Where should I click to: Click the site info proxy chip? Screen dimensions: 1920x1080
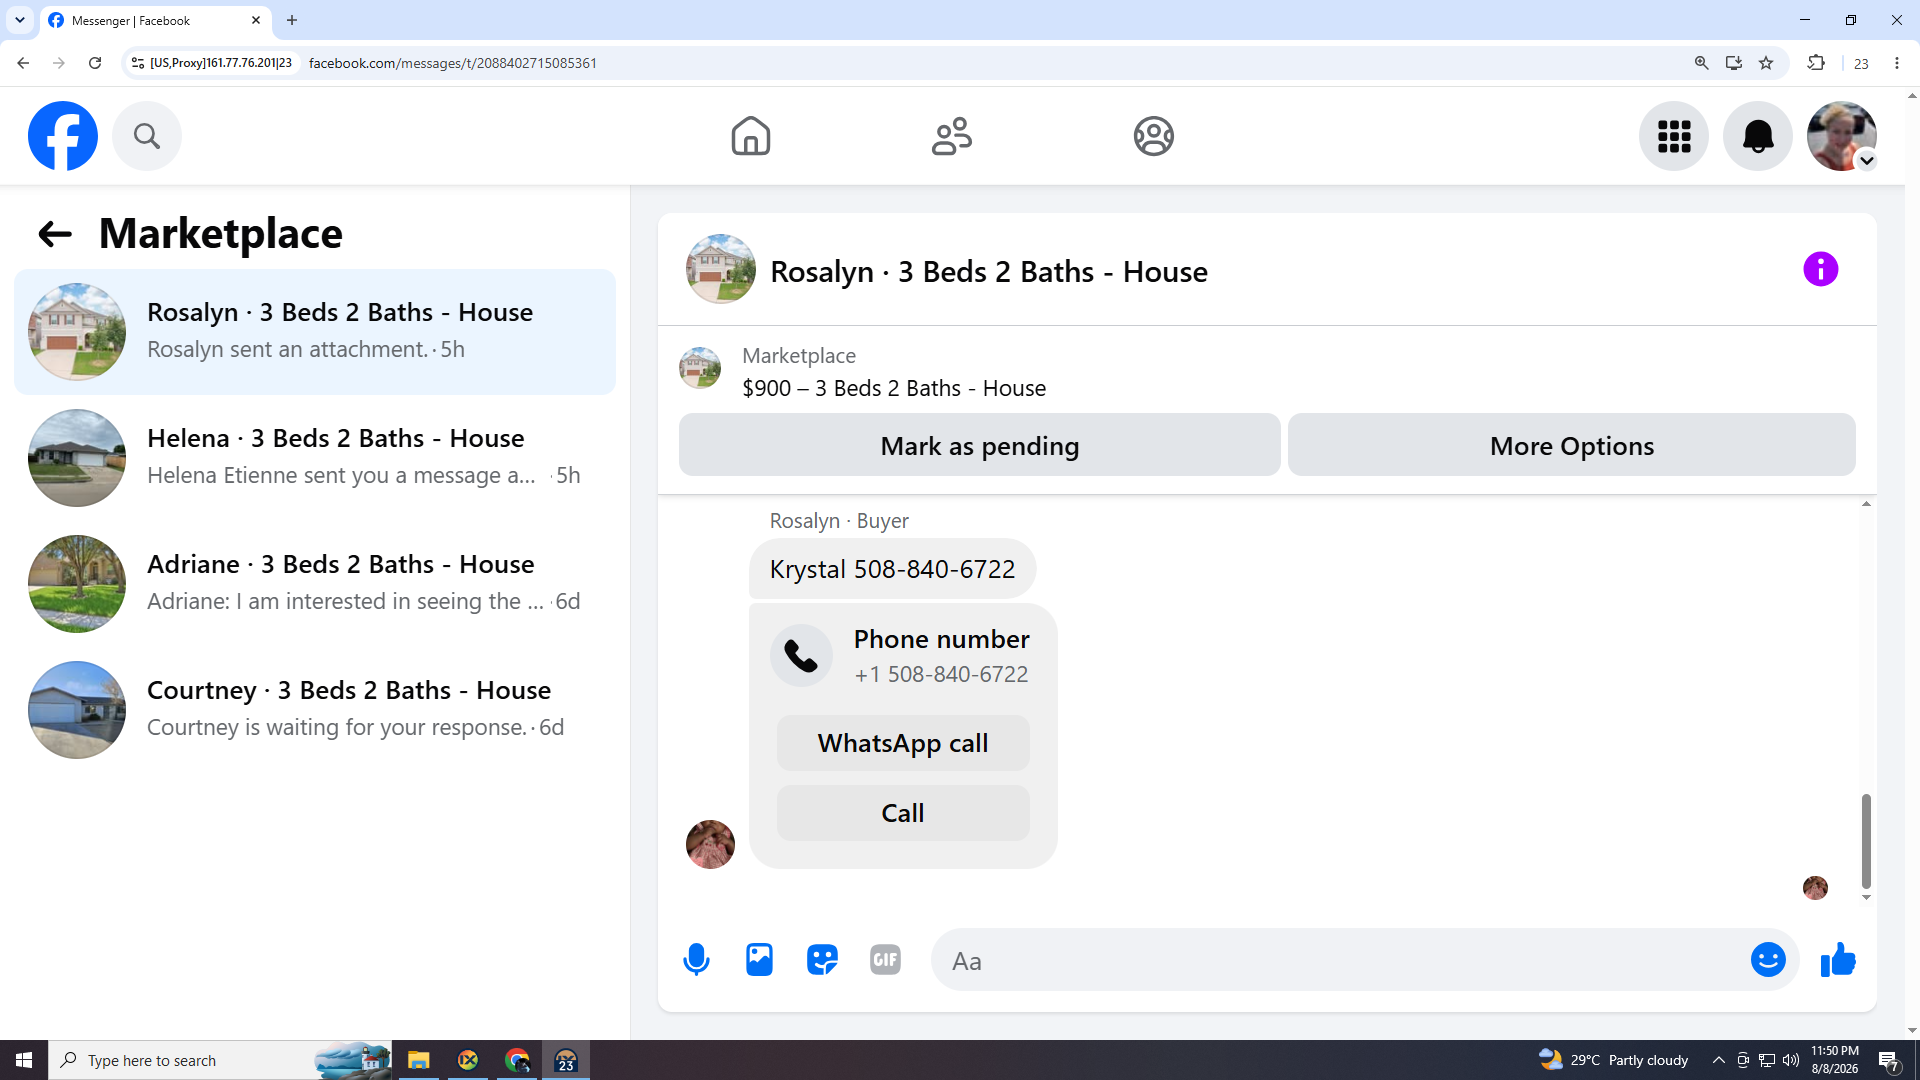coord(212,63)
